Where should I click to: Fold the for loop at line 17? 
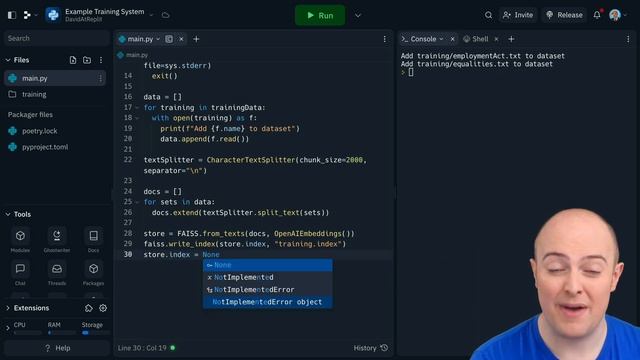tap(137, 108)
